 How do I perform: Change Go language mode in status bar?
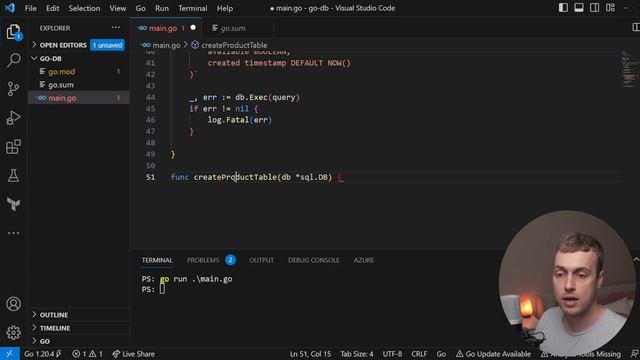pos(441,354)
